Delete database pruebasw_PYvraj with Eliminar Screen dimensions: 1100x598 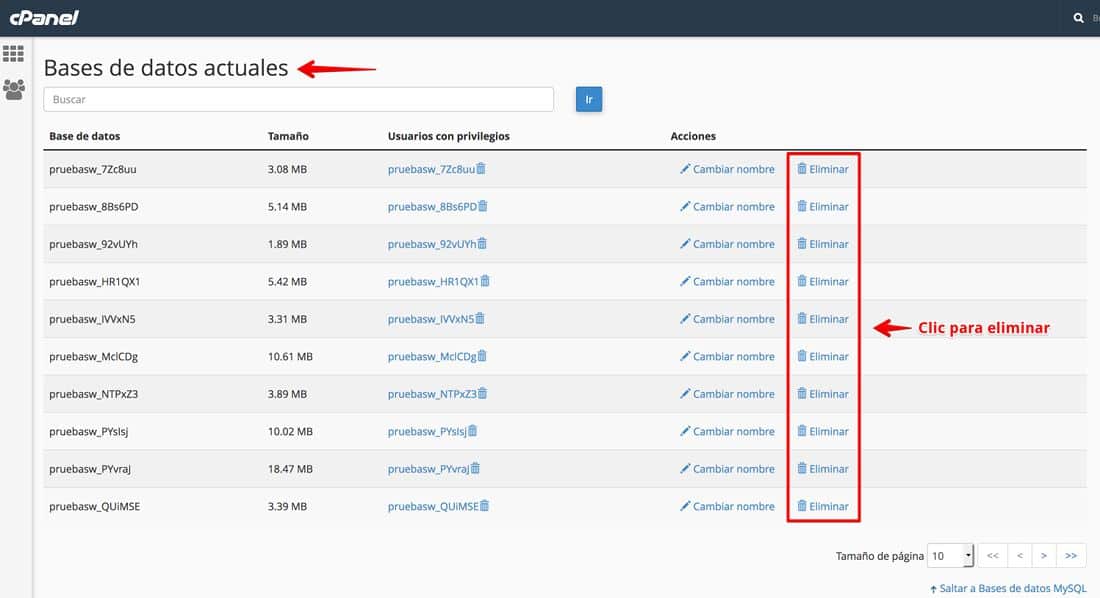point(823,469)
